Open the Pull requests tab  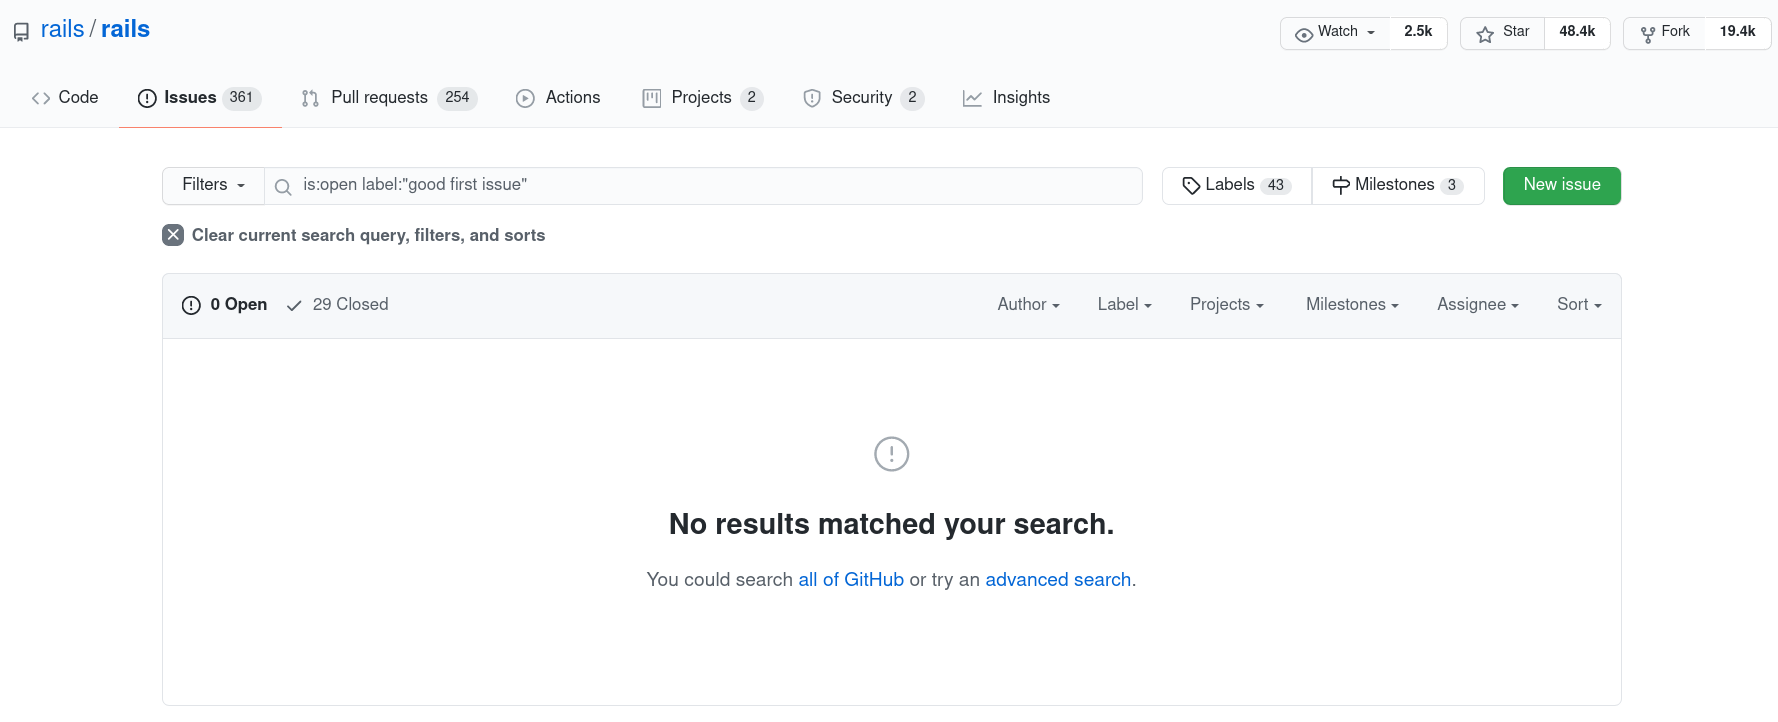(x=389, y=98)
